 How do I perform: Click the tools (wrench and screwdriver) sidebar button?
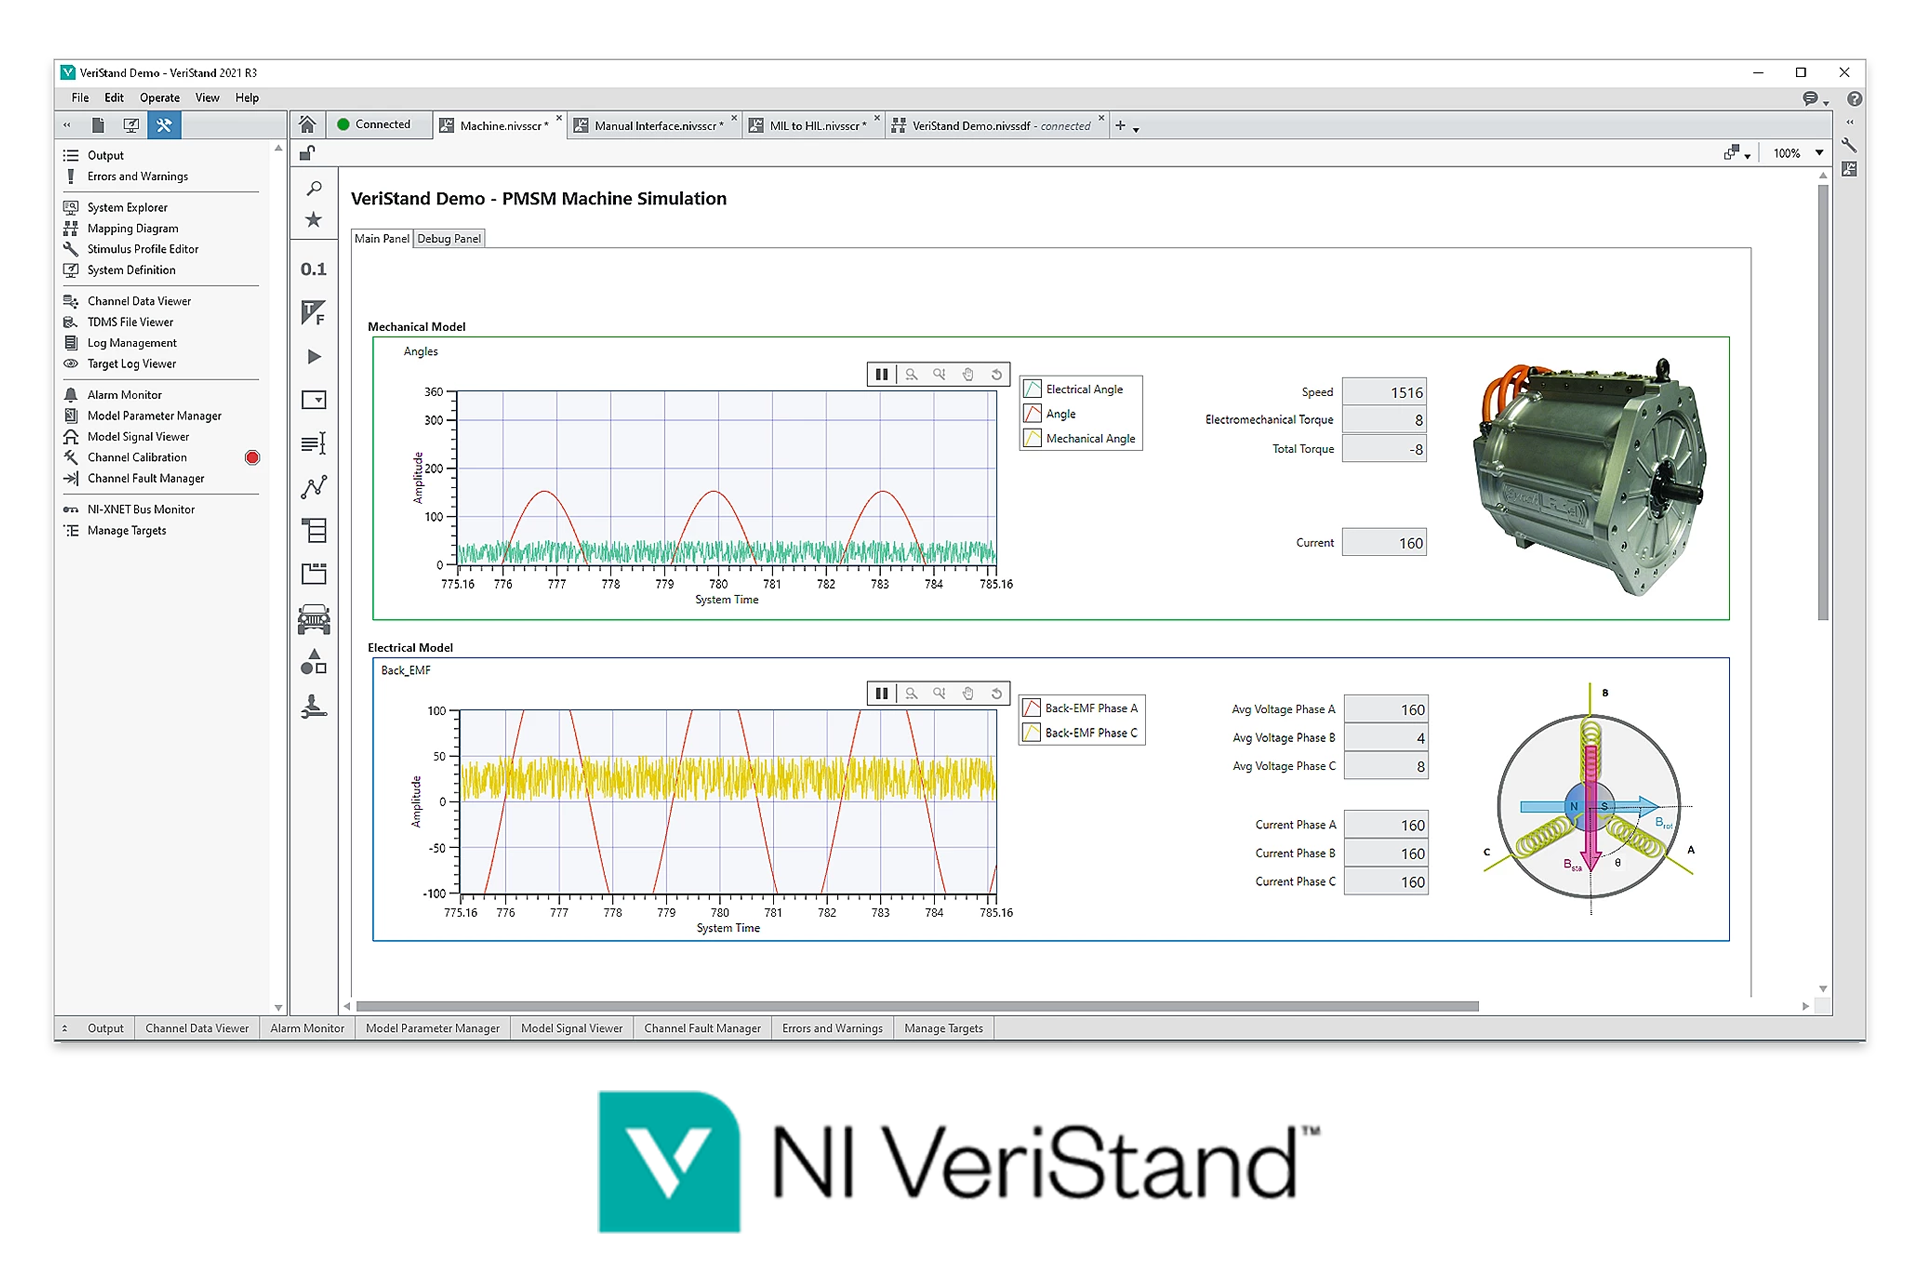pos(164,125)
